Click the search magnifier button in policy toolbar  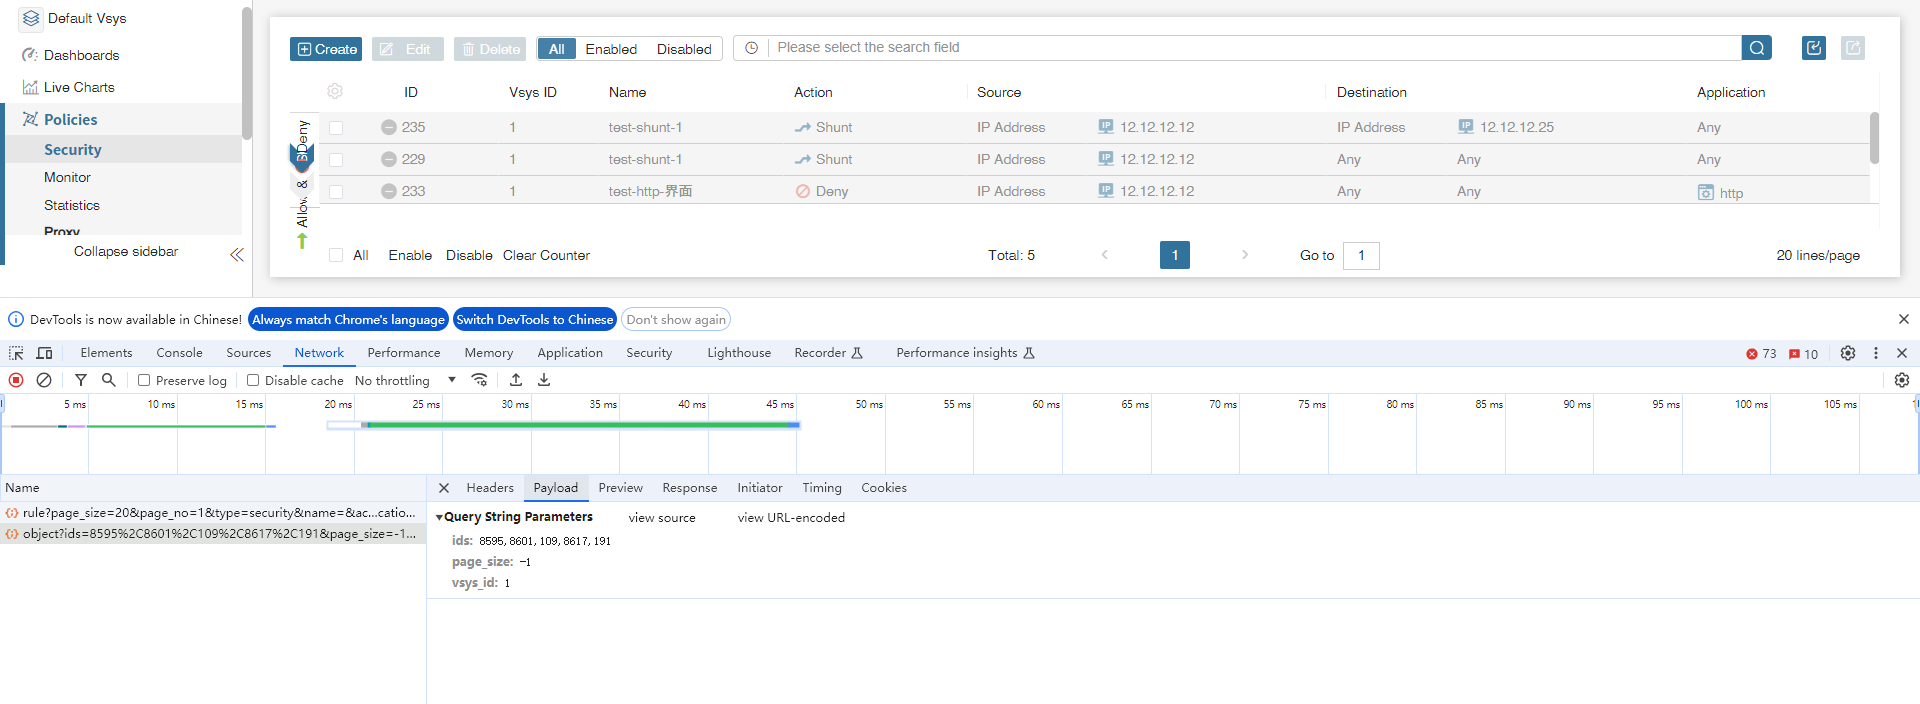1756,48
